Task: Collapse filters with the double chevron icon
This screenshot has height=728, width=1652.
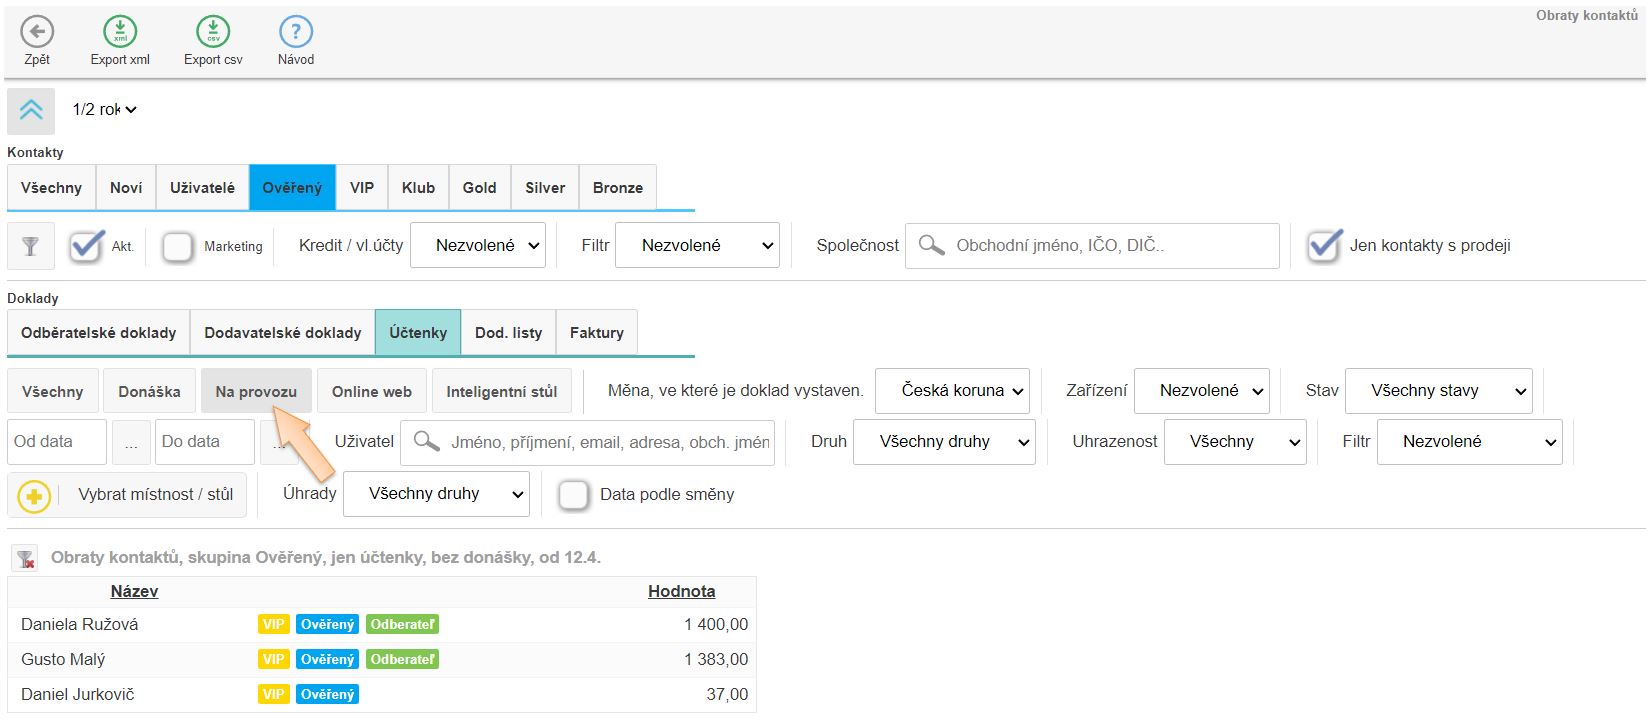Action: 31,110
